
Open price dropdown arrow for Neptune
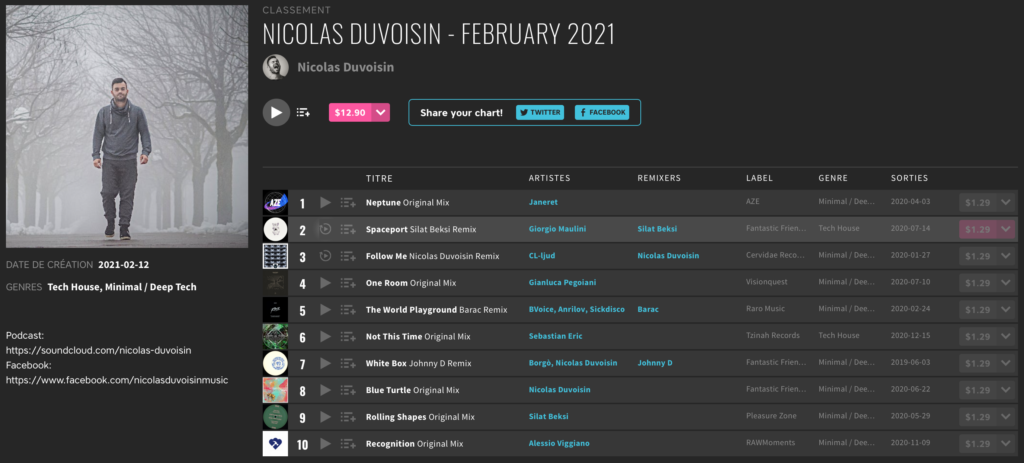click(x=1006, y=202)
